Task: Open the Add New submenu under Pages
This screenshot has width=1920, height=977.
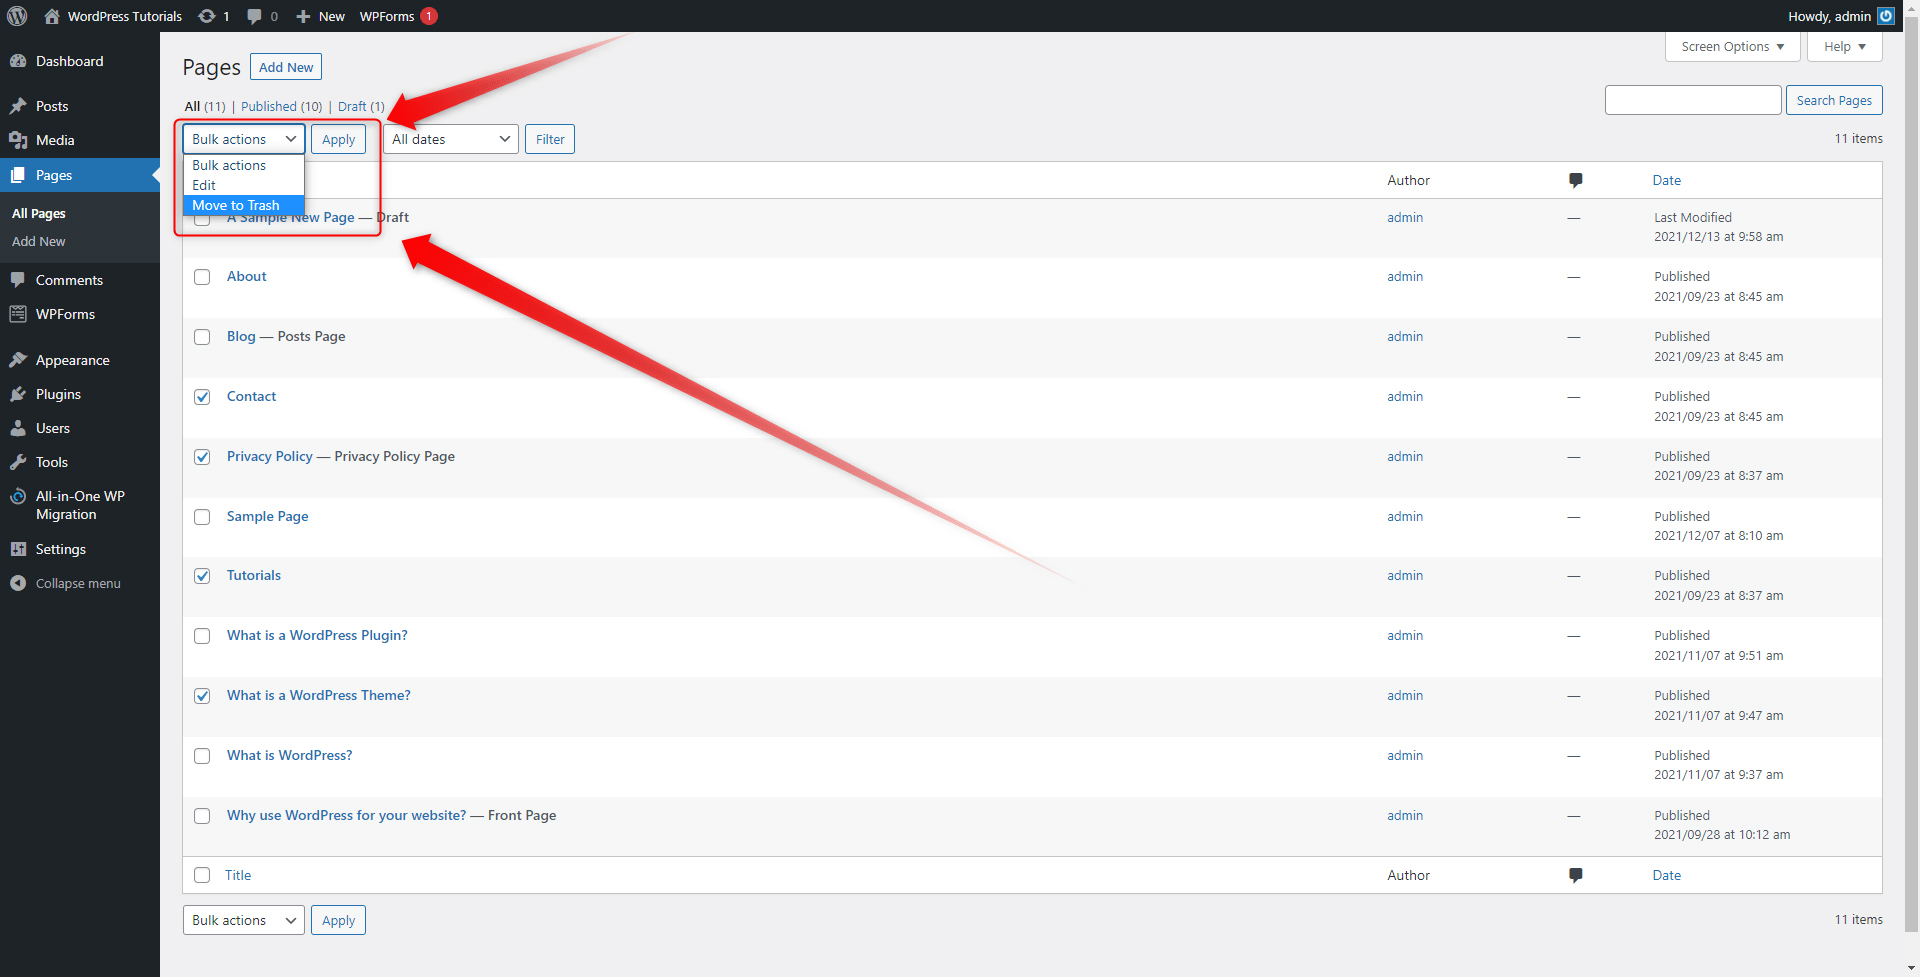Action: coord(38,241)
